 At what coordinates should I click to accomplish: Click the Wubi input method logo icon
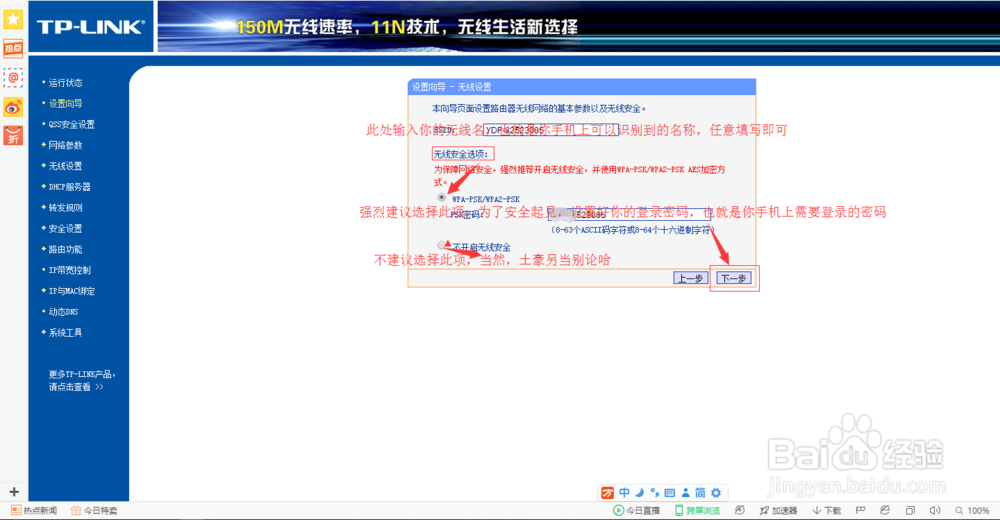(608, 493)
